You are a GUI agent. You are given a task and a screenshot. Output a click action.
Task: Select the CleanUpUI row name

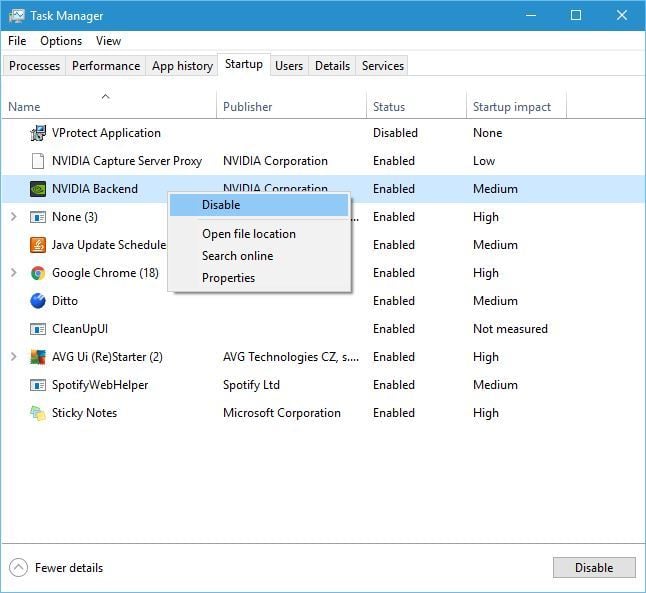tap(80, 329)
